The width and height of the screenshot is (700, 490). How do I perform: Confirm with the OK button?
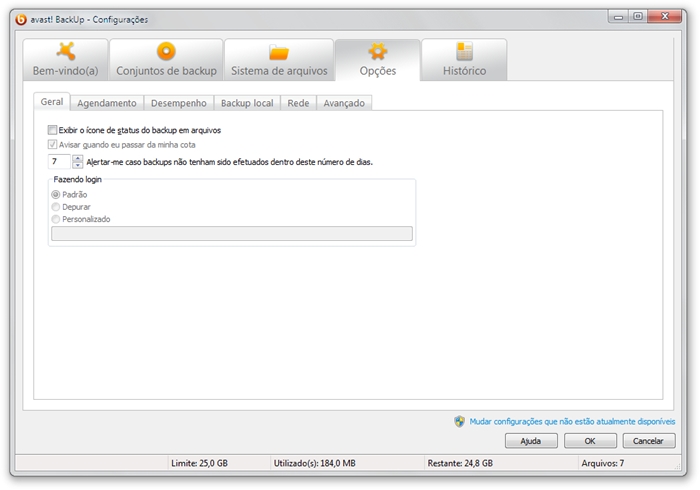[x=590, y=441]
